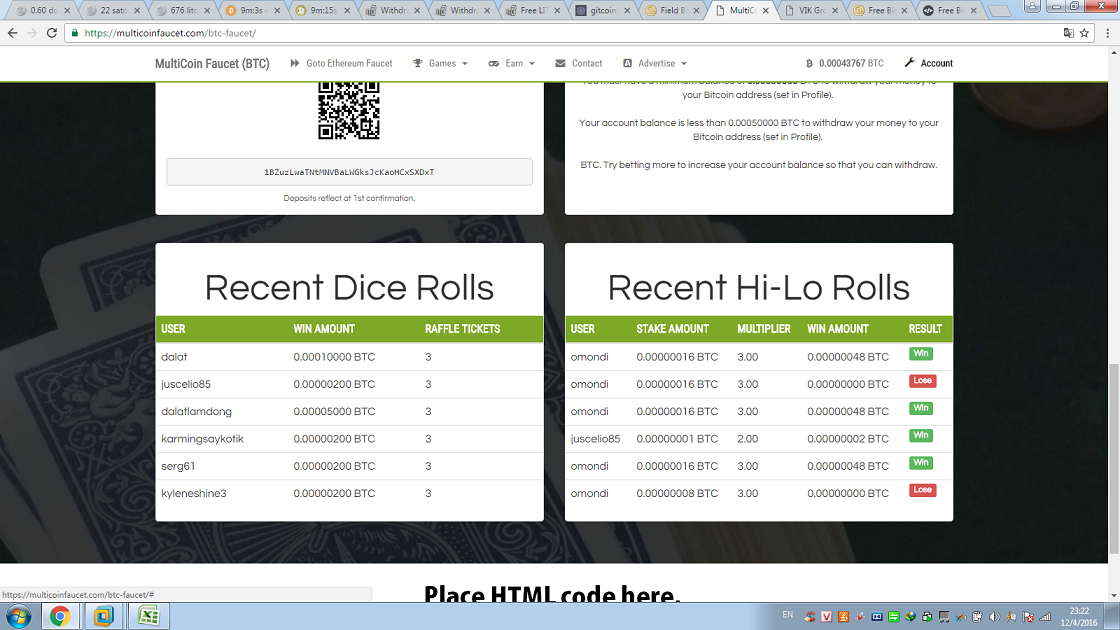The width and height of the screenshot is (1120, 630).
Task: Switch to the '0.60 do' browser tab
Action: [x=43, y=10]
